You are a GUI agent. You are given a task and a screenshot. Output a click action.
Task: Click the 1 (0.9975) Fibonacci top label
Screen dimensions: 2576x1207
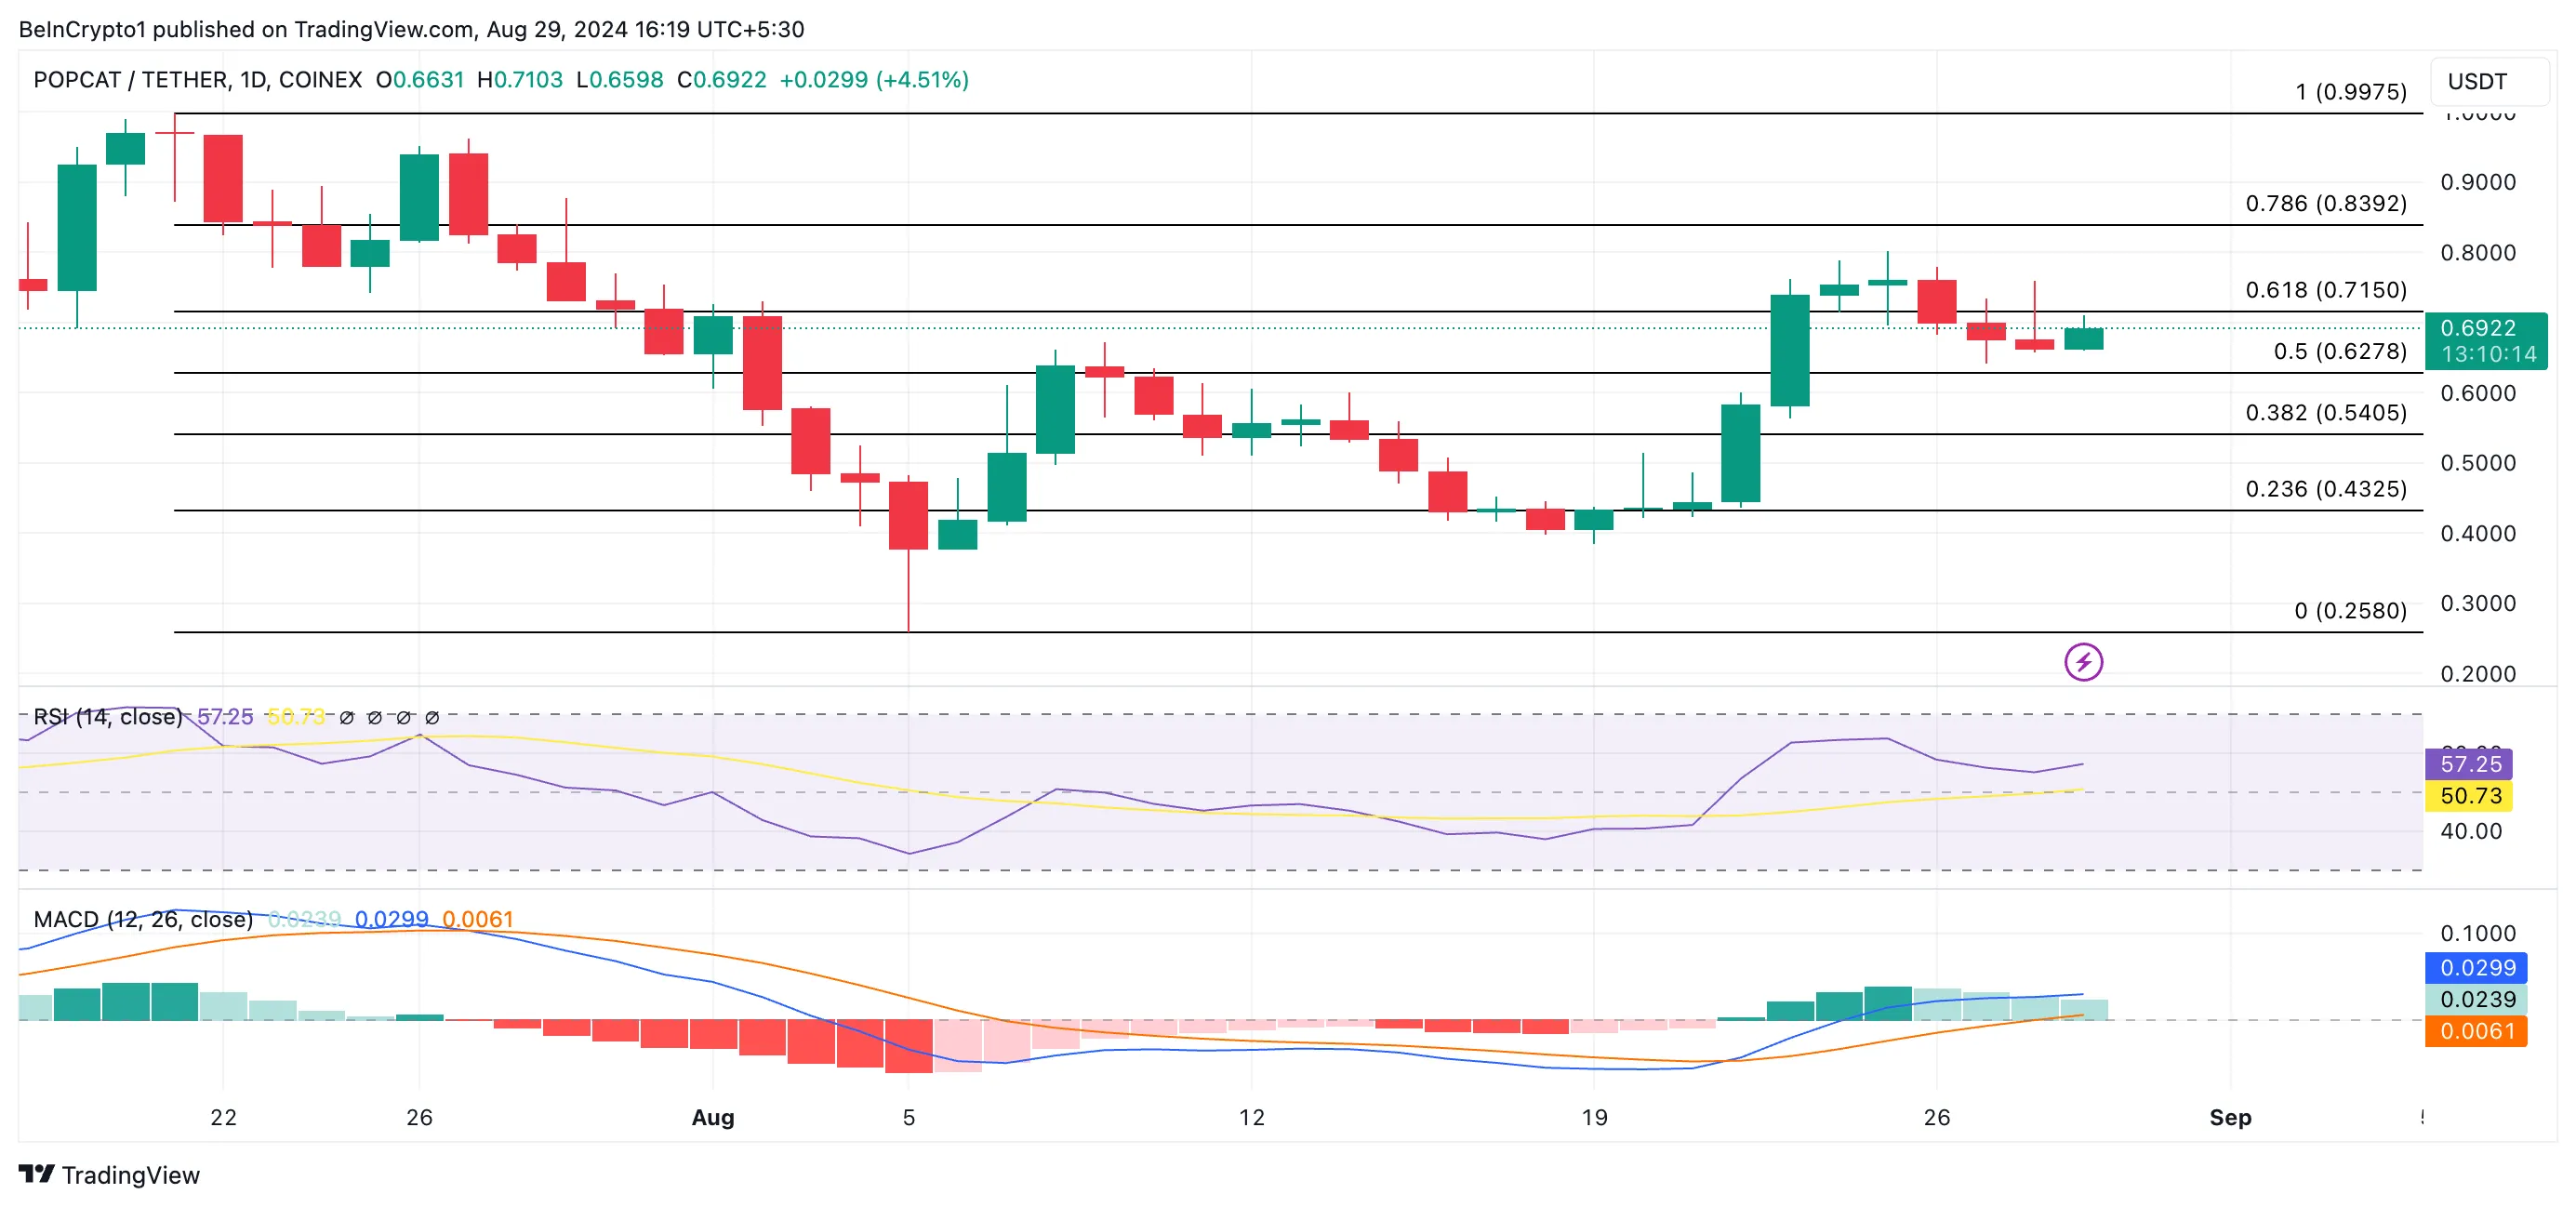(x=2350, y=92)
